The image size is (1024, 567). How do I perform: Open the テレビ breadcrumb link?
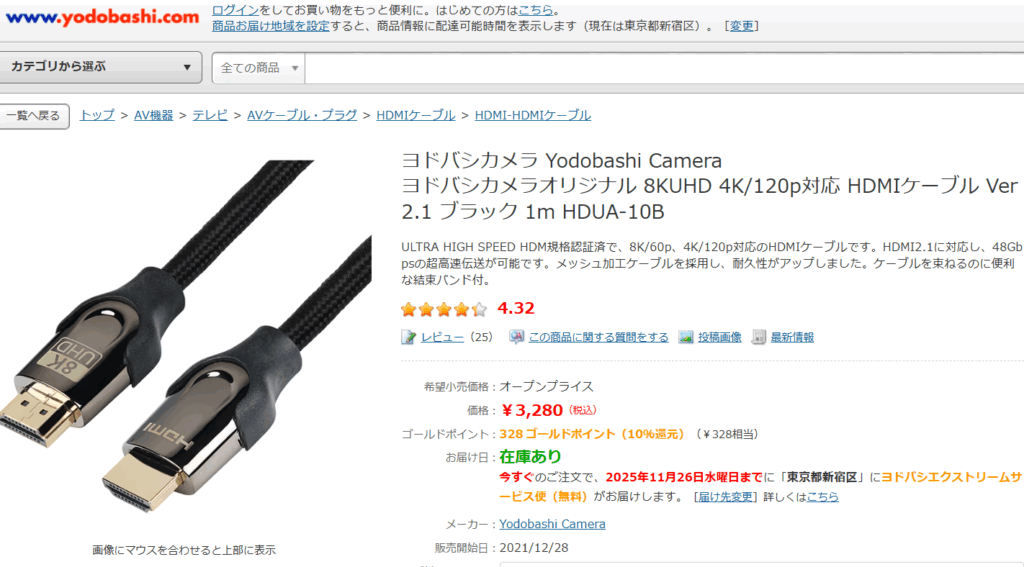click(210, 115)
